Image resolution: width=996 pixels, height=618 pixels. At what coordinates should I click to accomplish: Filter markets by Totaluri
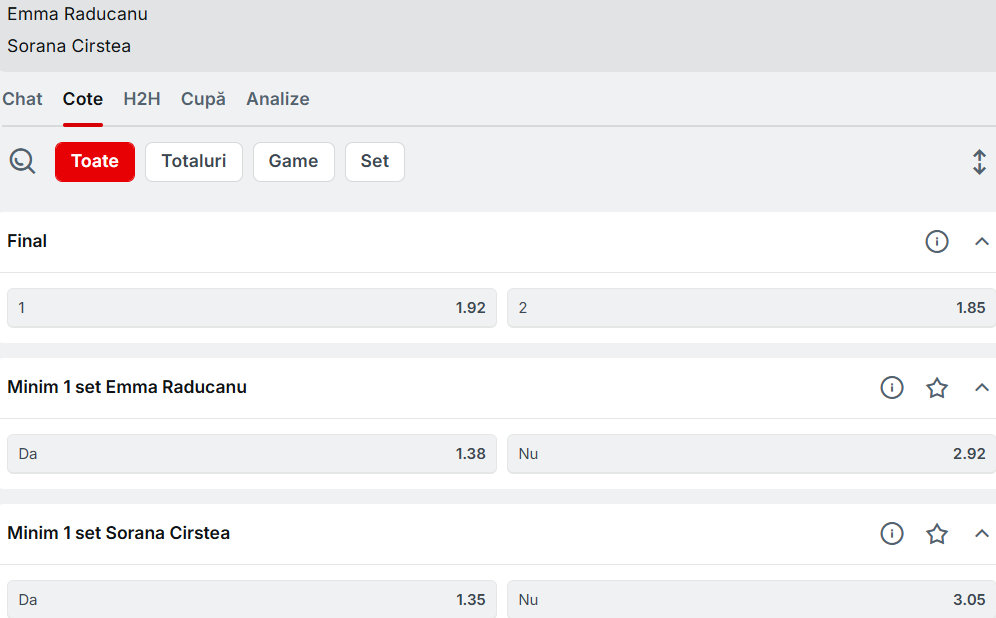194,161
